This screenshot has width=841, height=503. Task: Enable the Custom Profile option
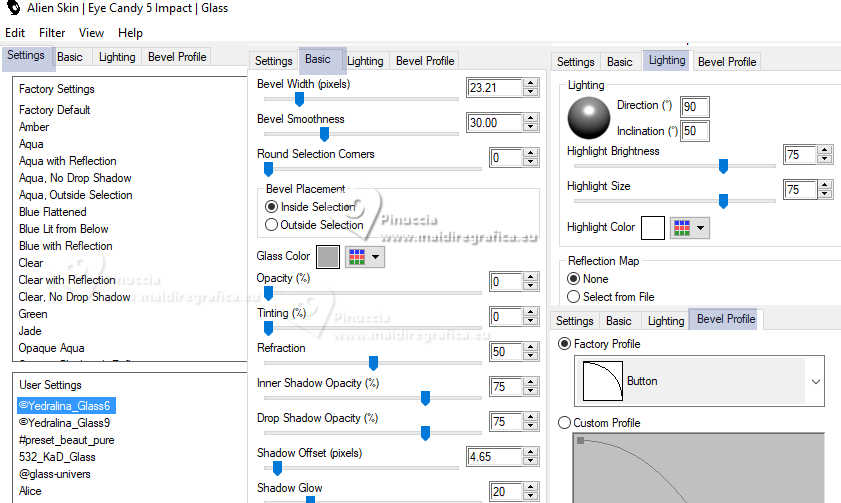pyautogui.click(x=564, y=423)
